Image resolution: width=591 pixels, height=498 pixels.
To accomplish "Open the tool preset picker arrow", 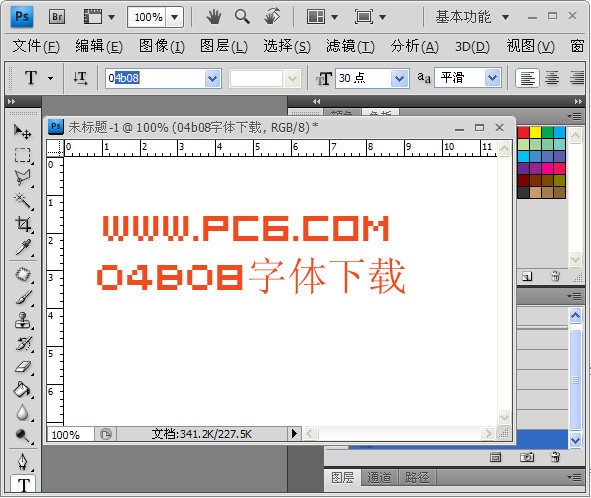I will [x=50, y=78].
